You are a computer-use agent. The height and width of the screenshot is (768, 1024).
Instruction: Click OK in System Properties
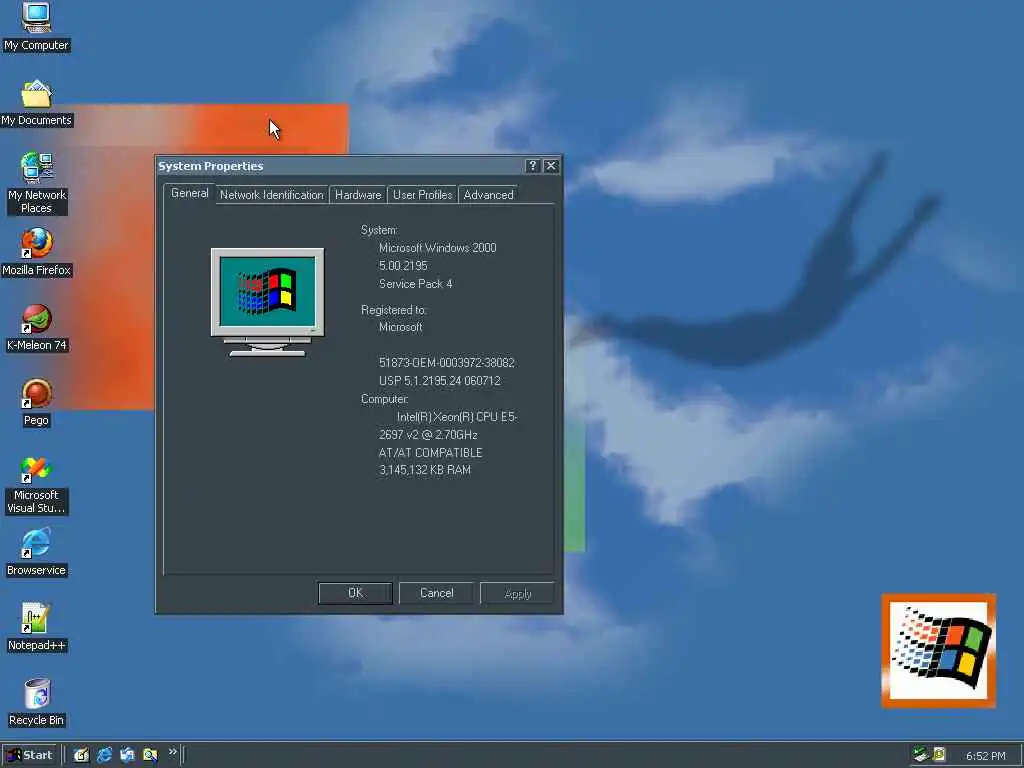(x=355, y=593)
